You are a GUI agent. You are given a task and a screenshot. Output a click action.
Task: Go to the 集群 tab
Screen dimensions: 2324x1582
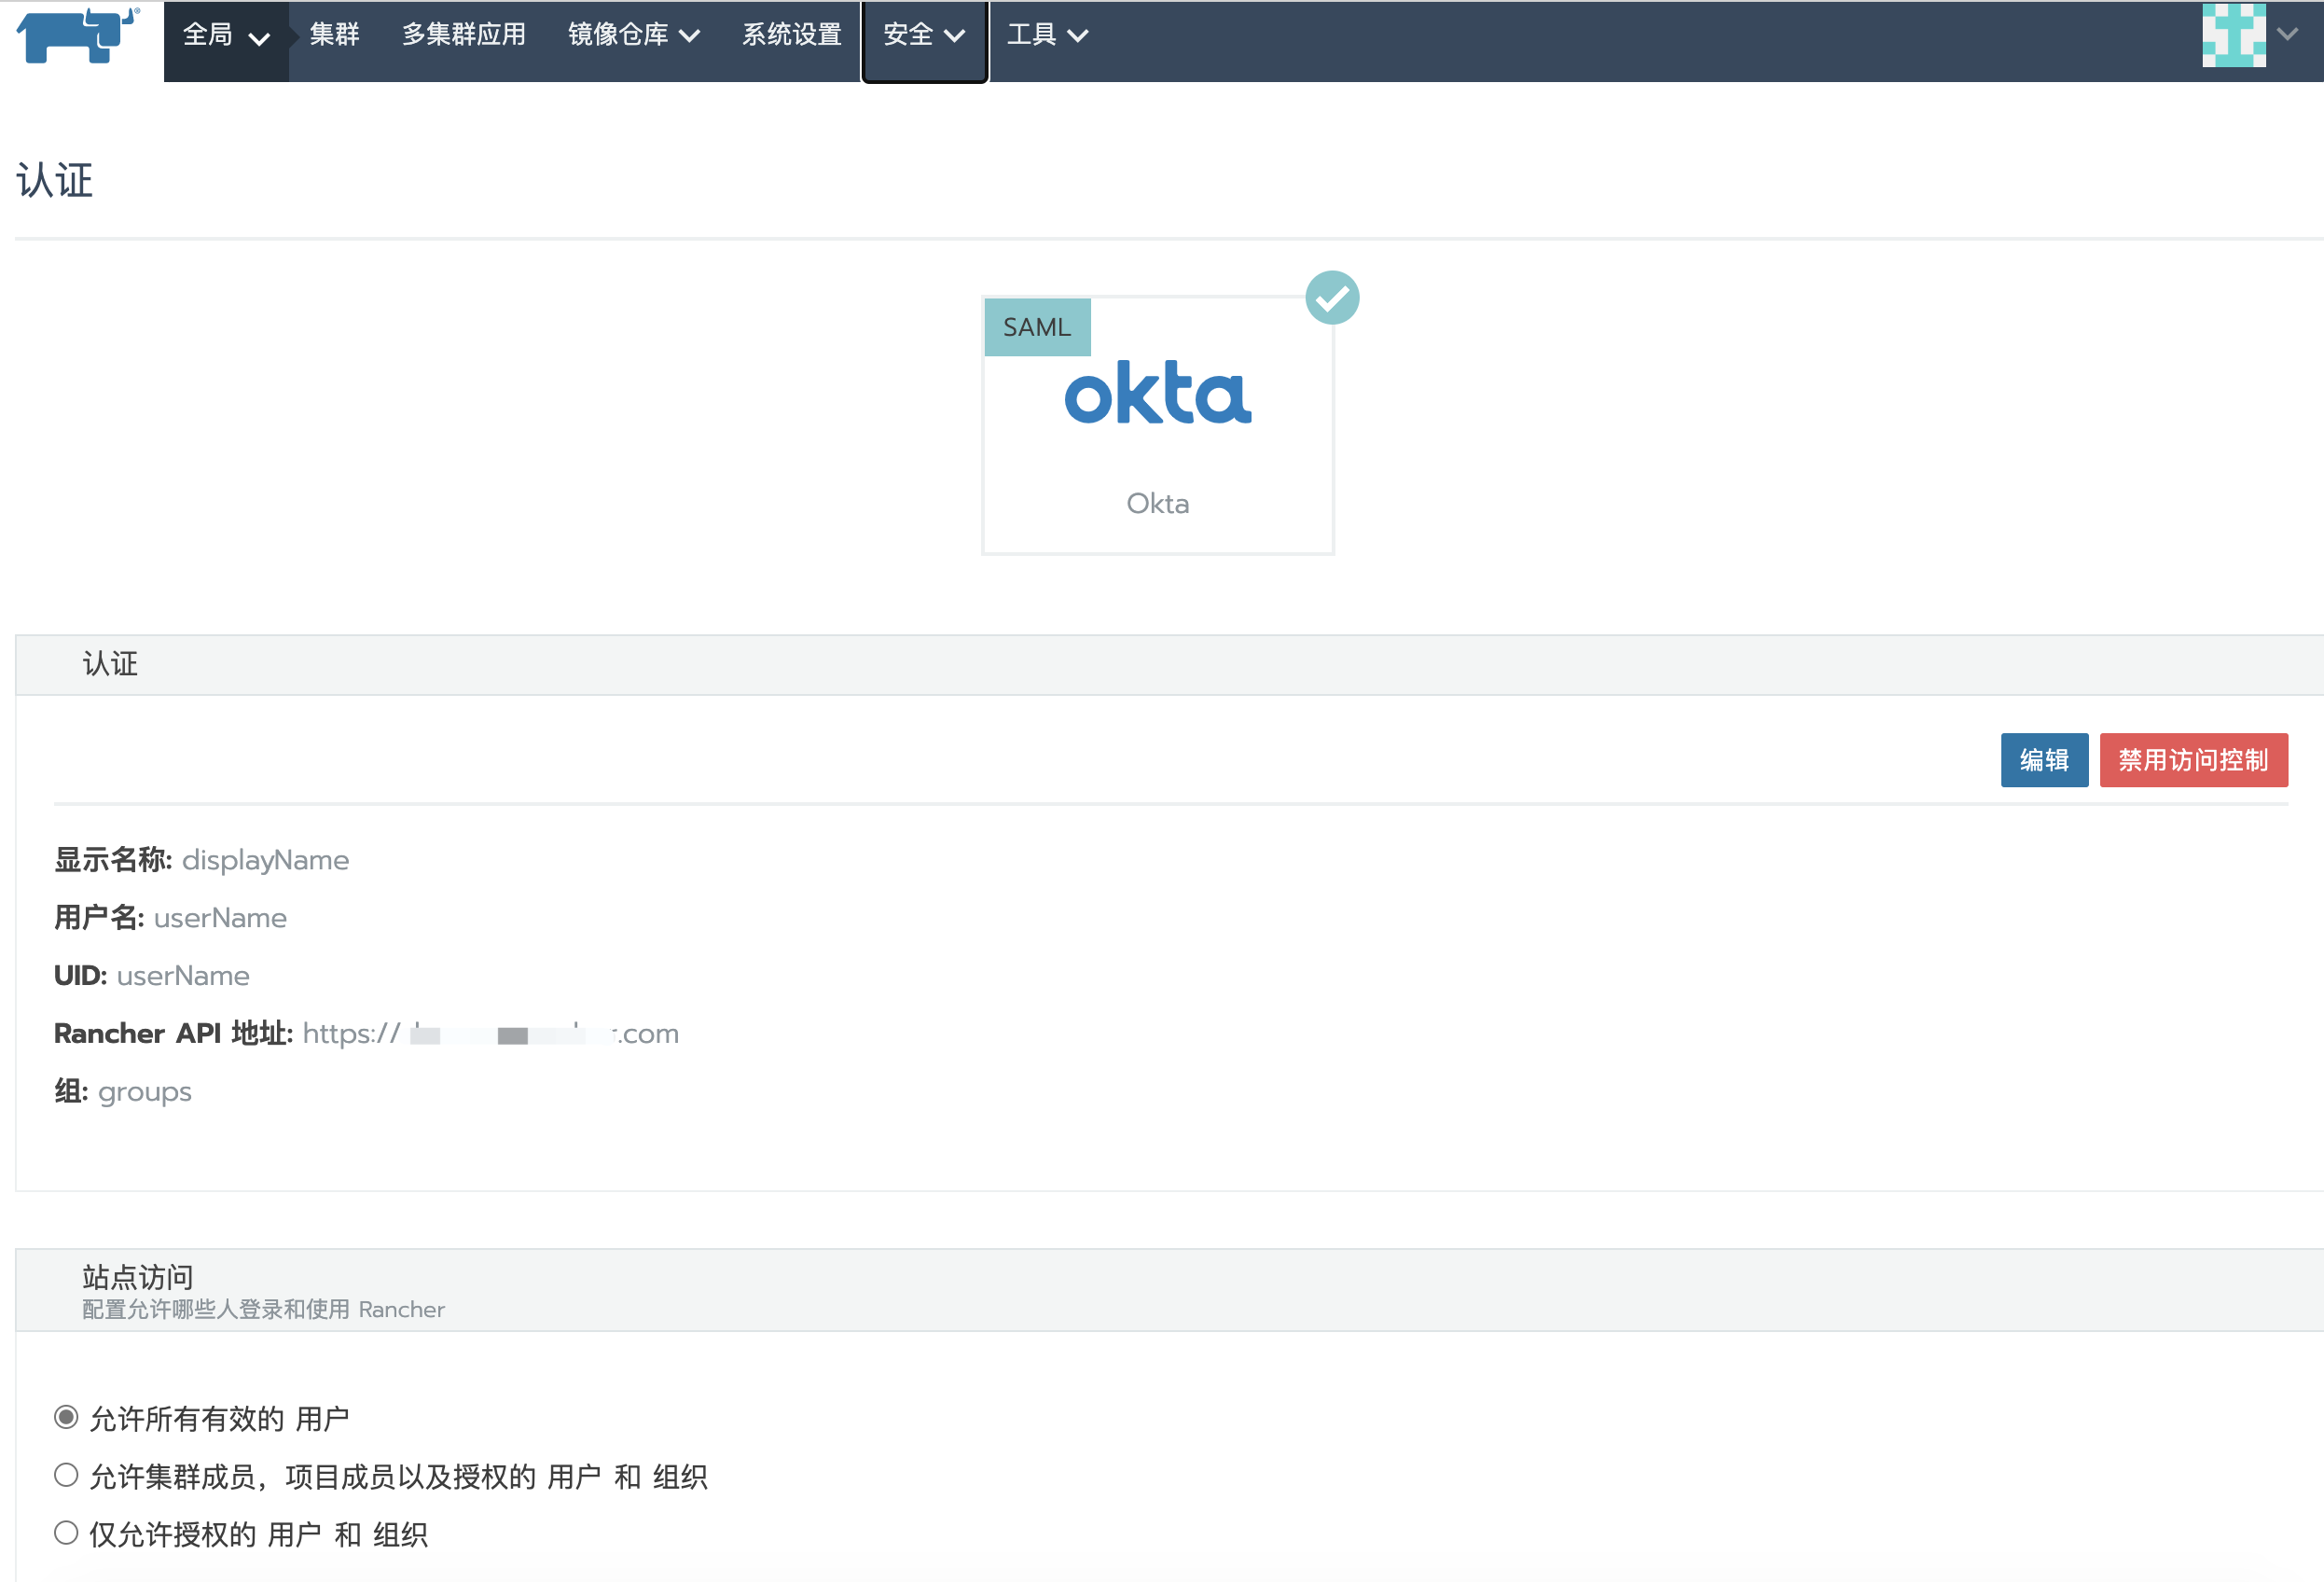334,35
